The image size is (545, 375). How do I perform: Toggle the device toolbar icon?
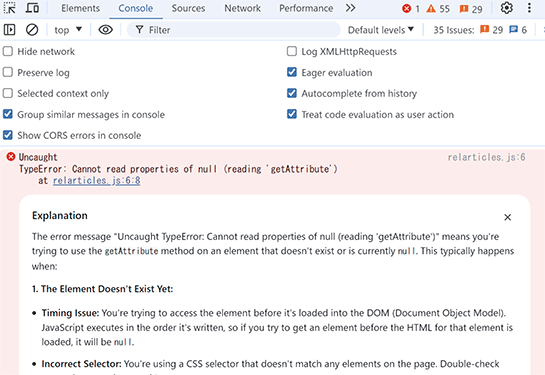pos(32,8)
